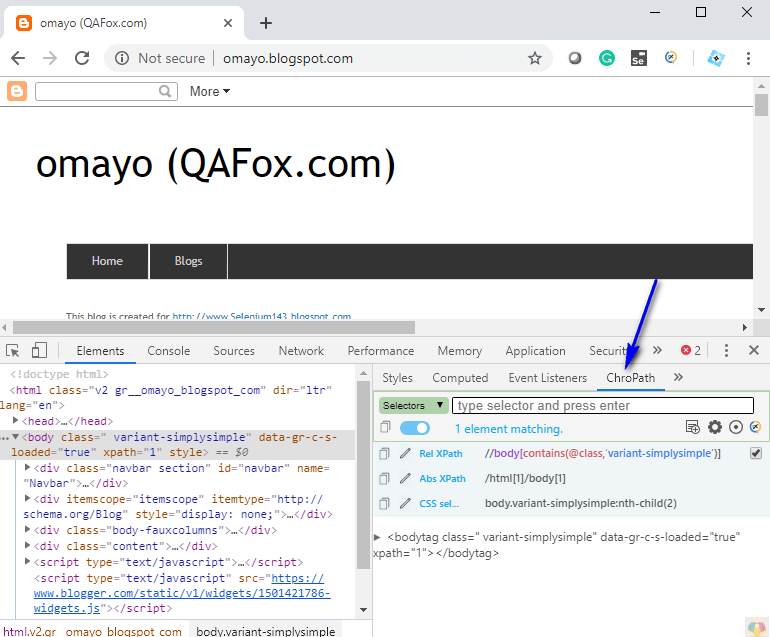Edit the Abs XPath with pencil icon
770x637 pixels.
[x=405, y=478]
